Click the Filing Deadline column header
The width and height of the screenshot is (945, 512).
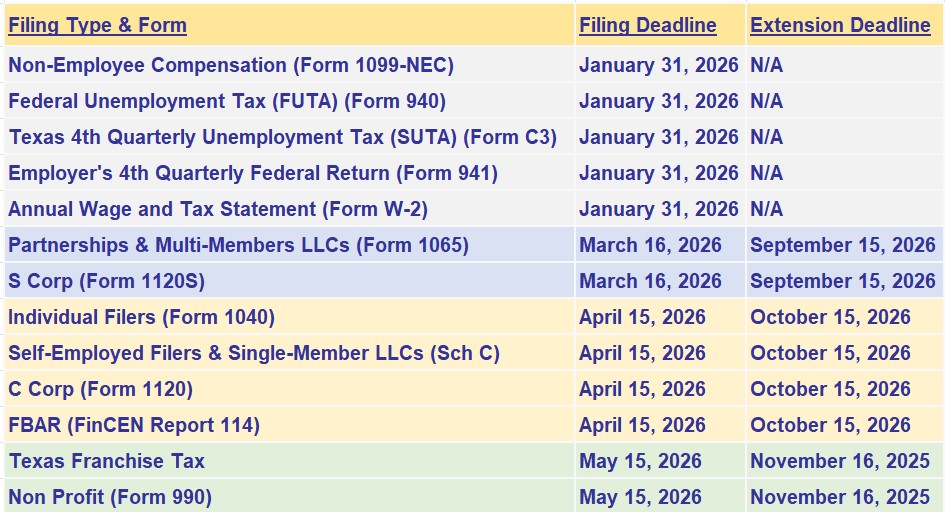click(x=647, y=26)
